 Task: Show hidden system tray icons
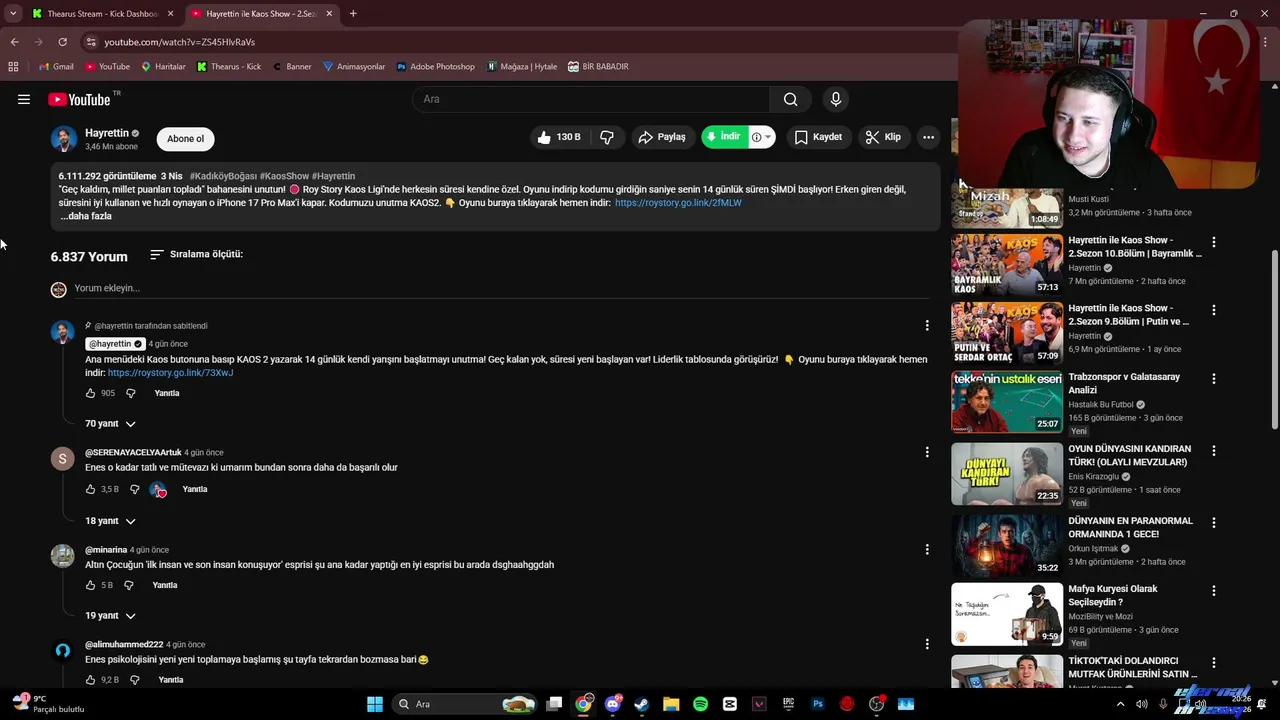(x=1120, y=704)
